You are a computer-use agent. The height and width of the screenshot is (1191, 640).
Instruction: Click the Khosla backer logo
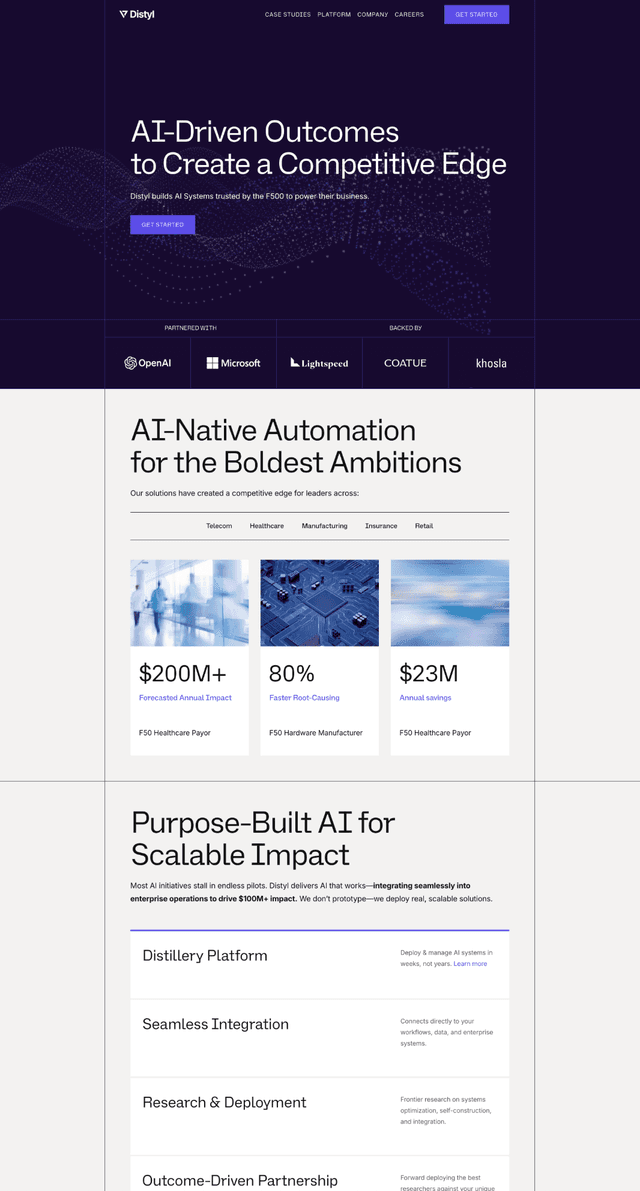pyautogui.click(x=491, y=363)
